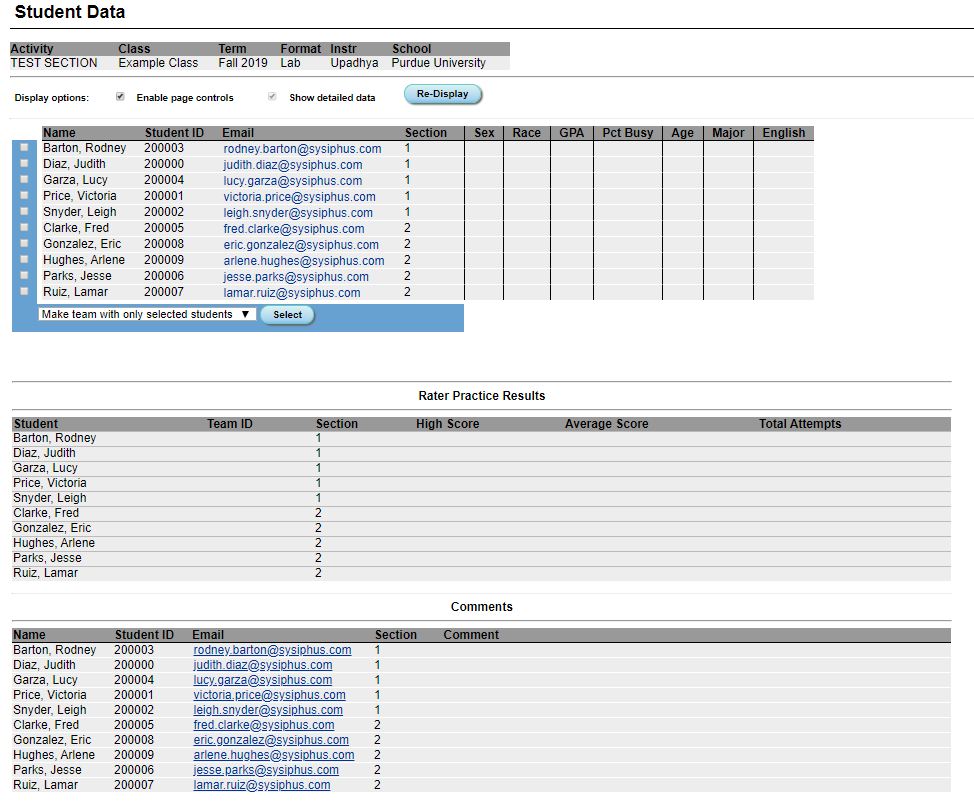974x802 pixels.
Task: Click eric.gonzalez@sysiphus.com in the Comments section
Action: [x=270, y=740]
